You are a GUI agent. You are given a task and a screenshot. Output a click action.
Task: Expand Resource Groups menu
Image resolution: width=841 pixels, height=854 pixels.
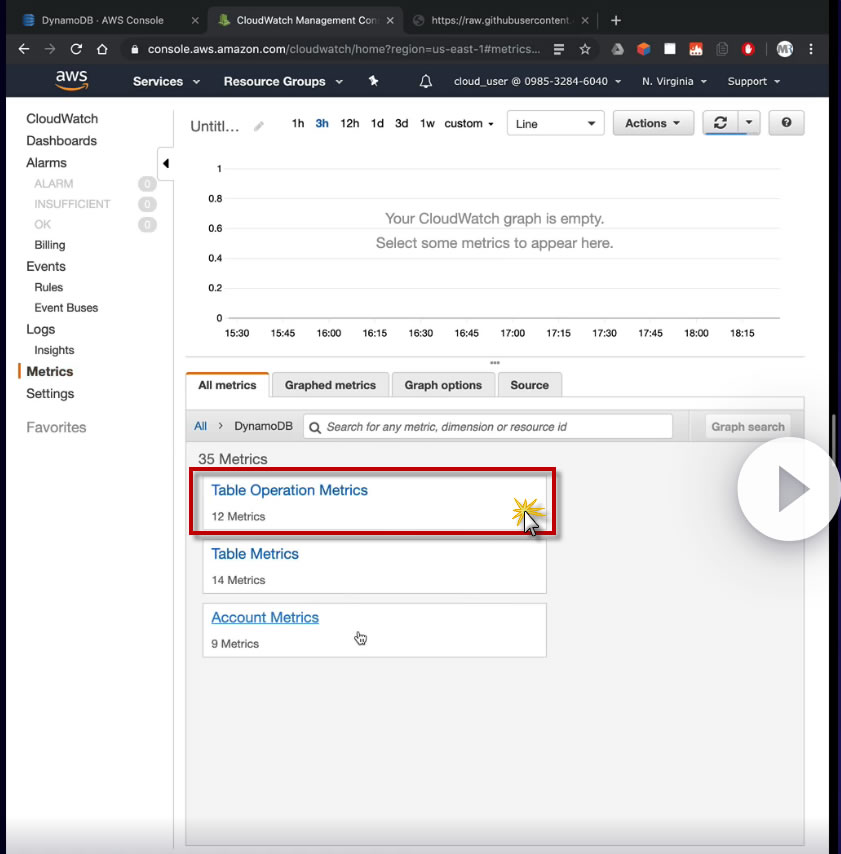pyautogui.click(x=283, y=82)
